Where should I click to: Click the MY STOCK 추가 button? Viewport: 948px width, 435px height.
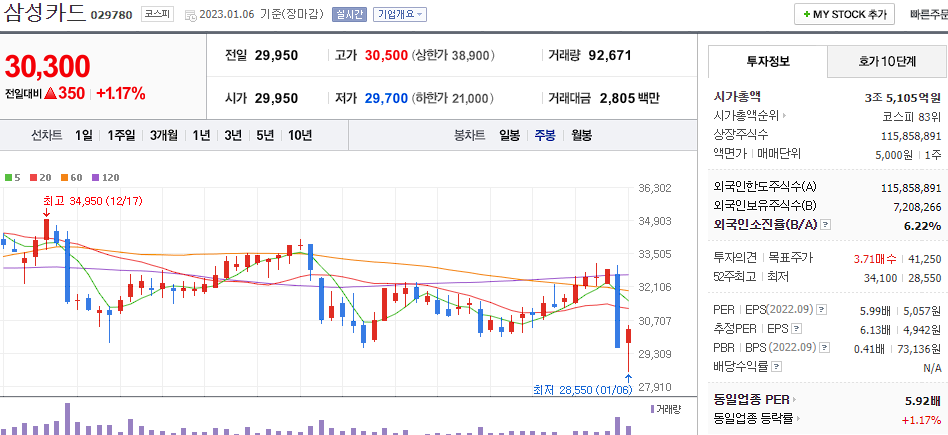pos(844,15)
